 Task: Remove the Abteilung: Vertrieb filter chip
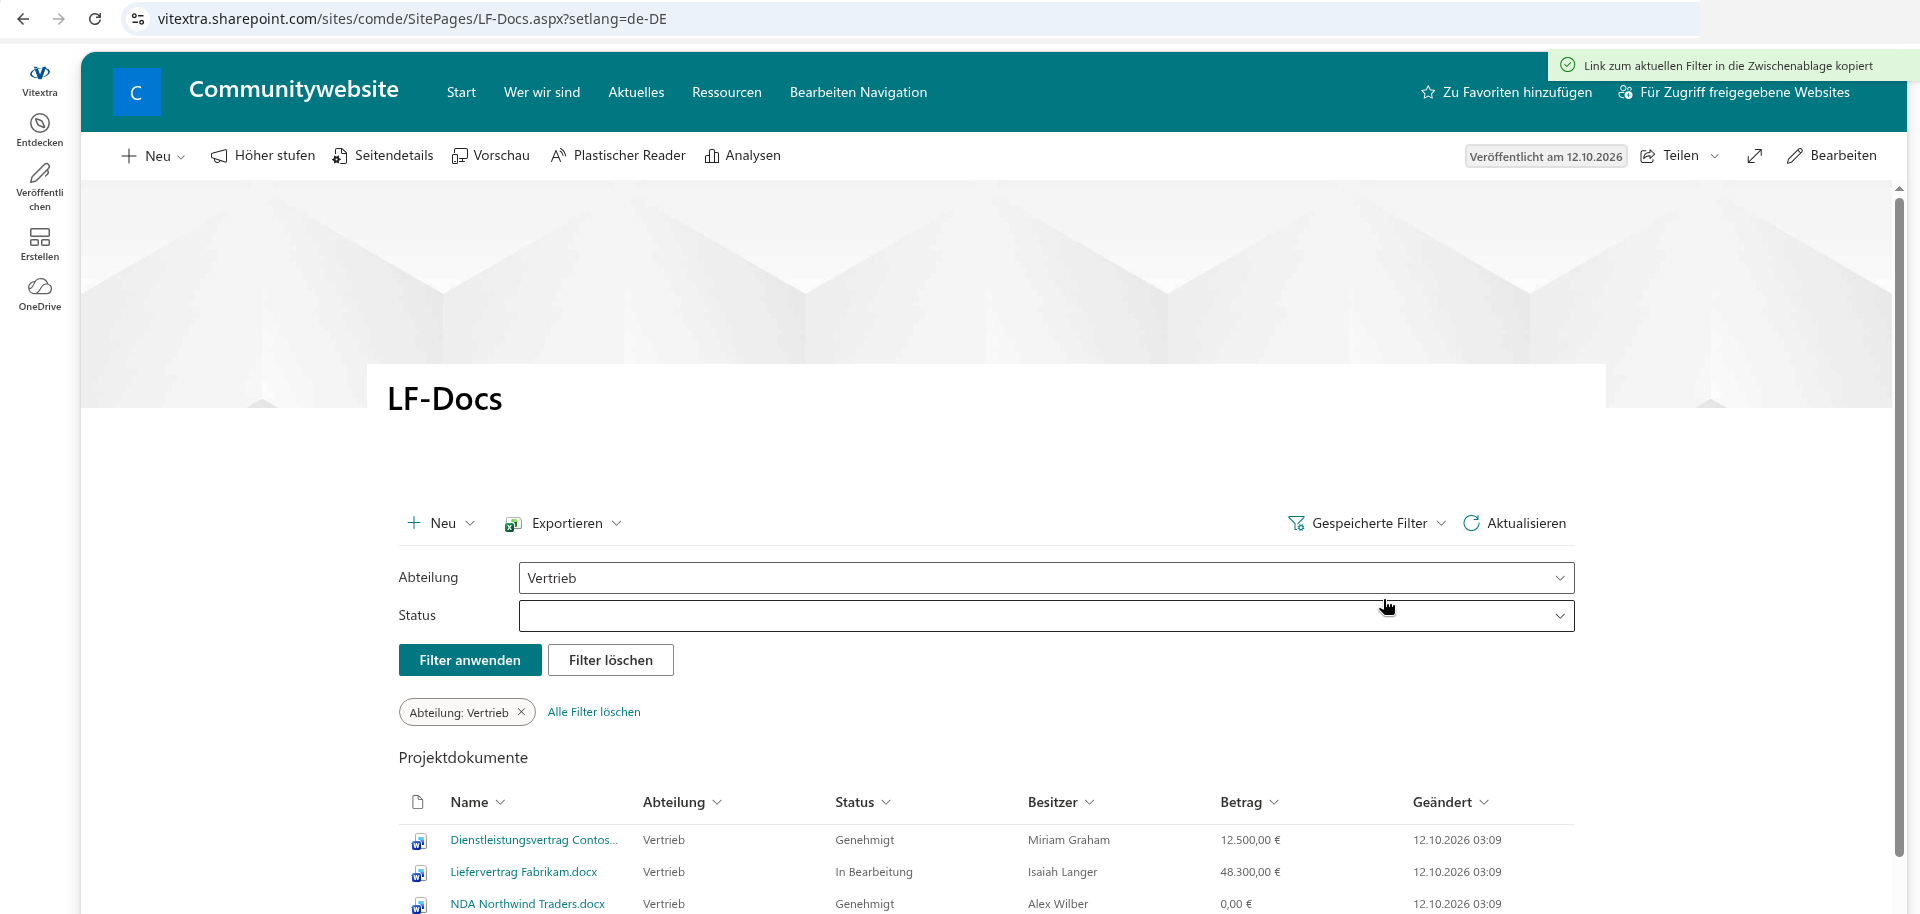pyautogui.click(x=521, y=712)
